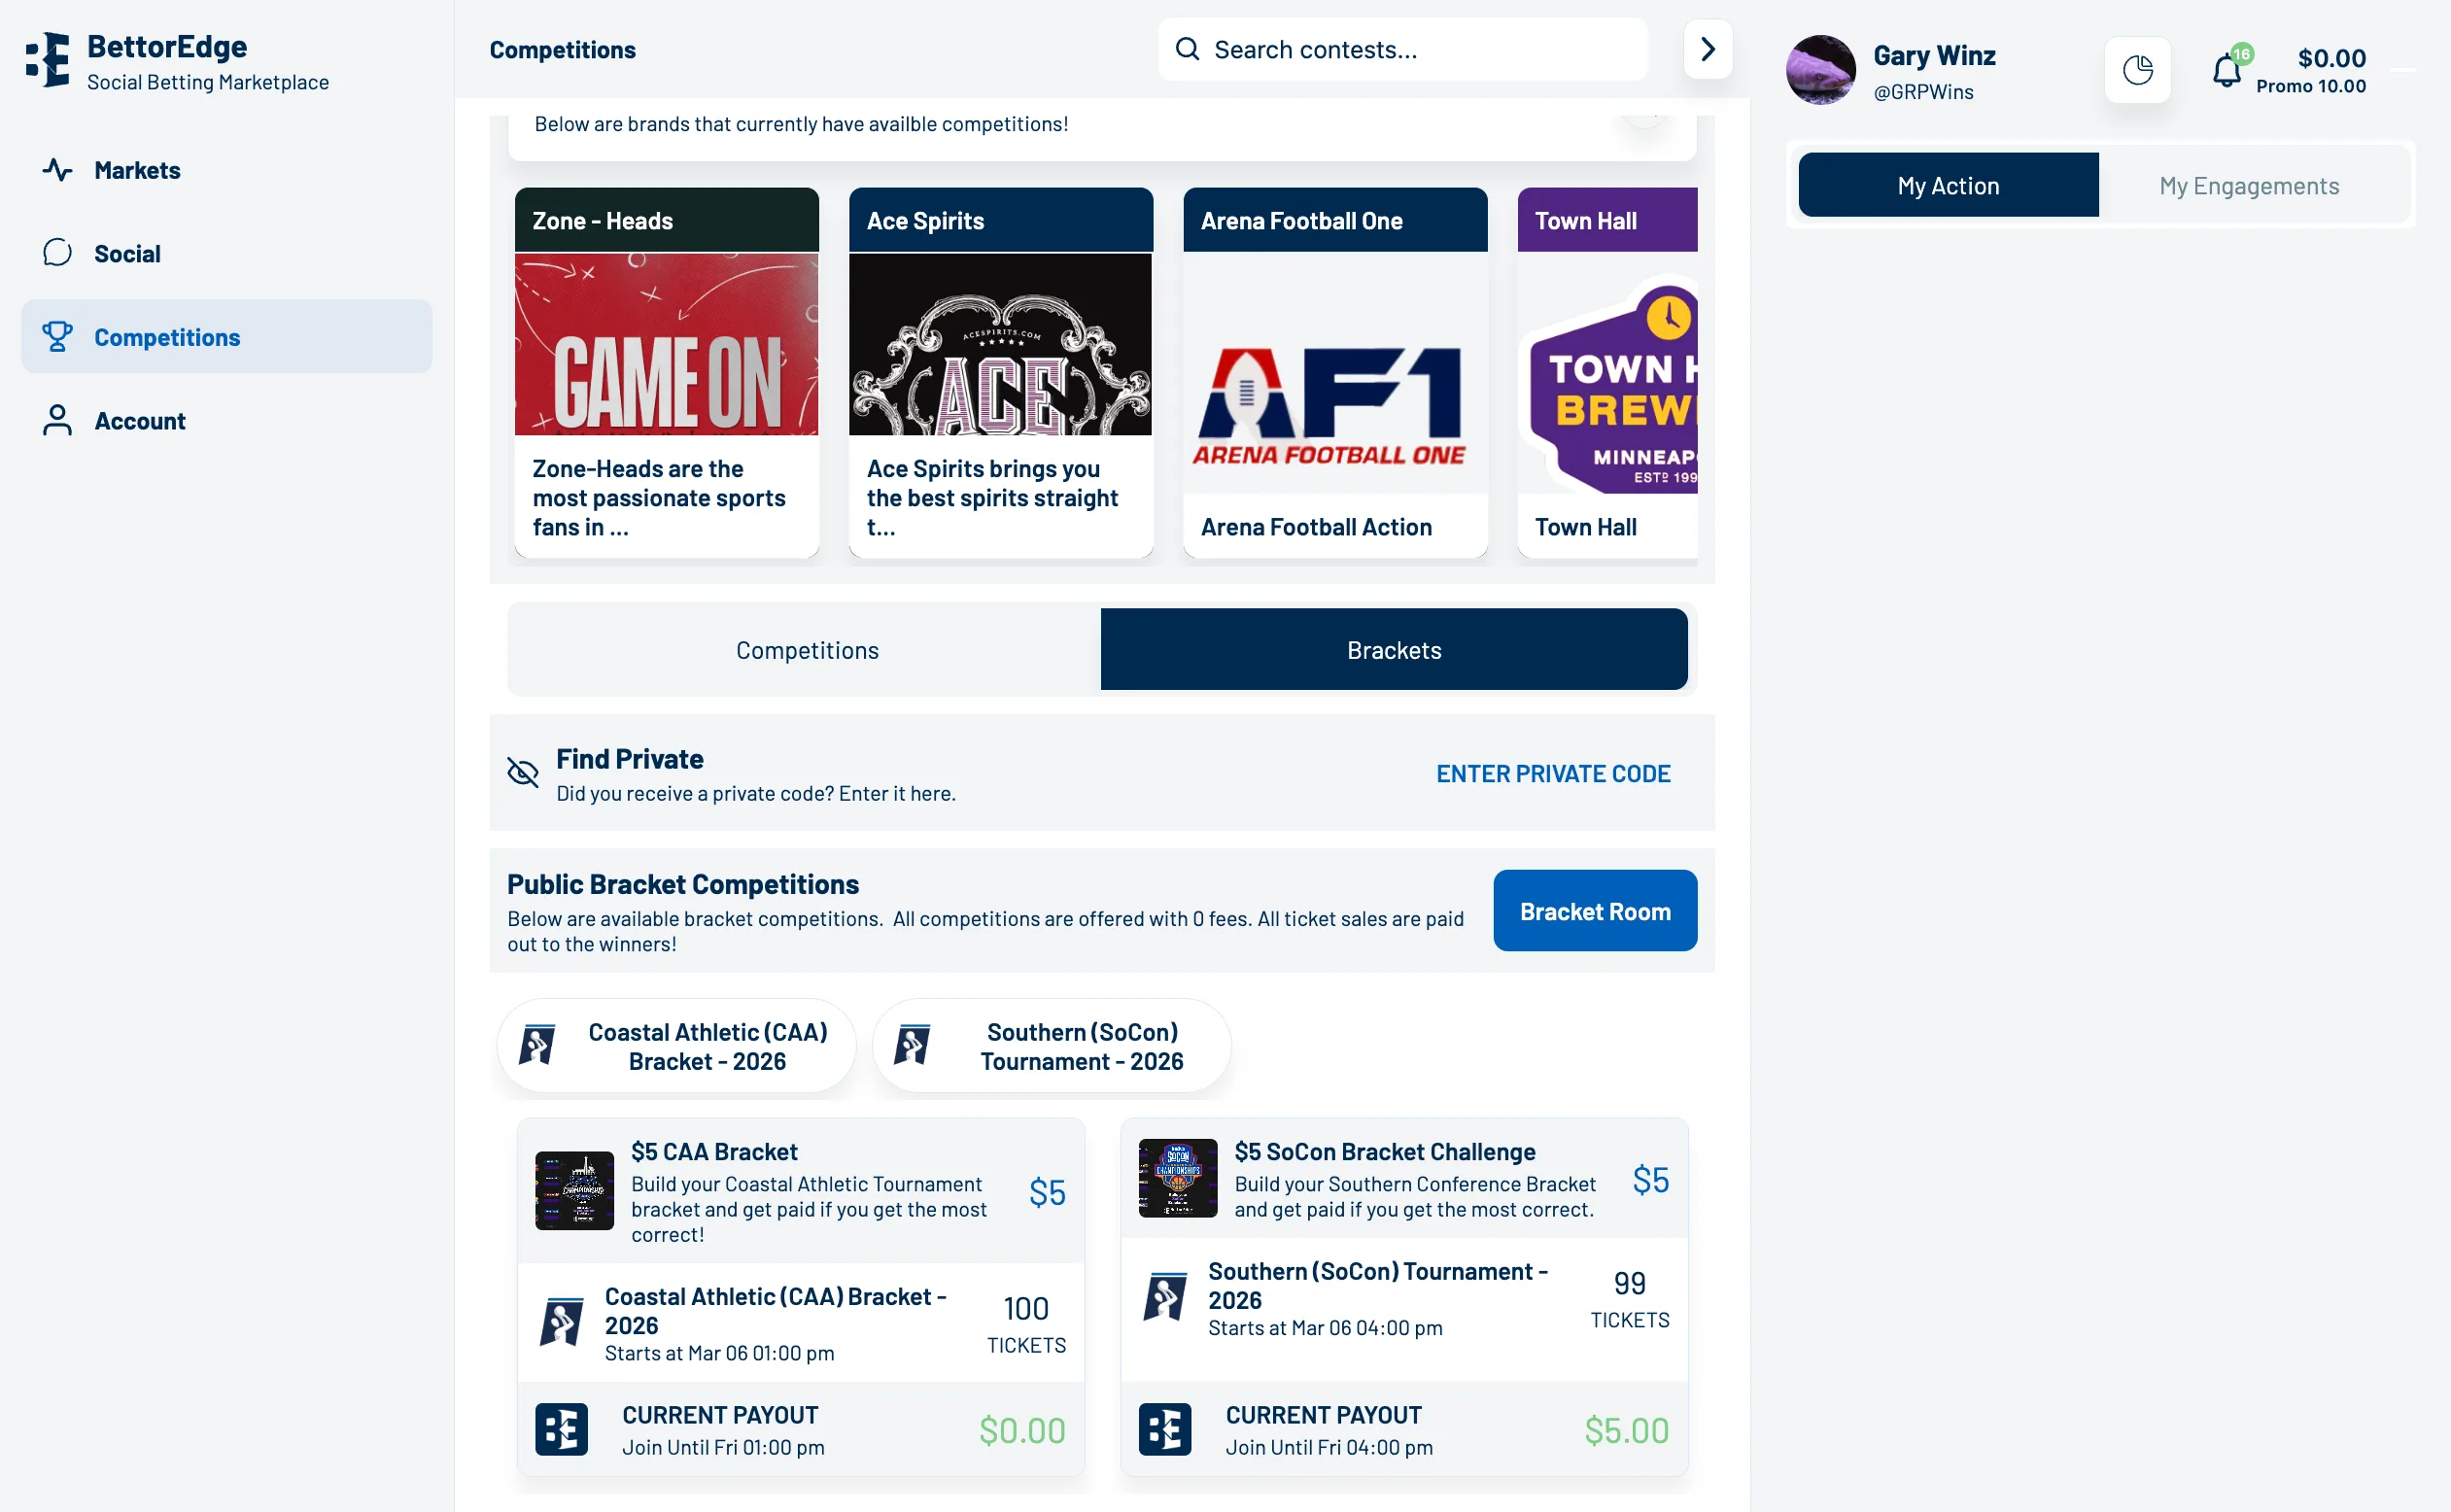
Task: Click the @GRPWins username
Action: [x=1923, y=92]
